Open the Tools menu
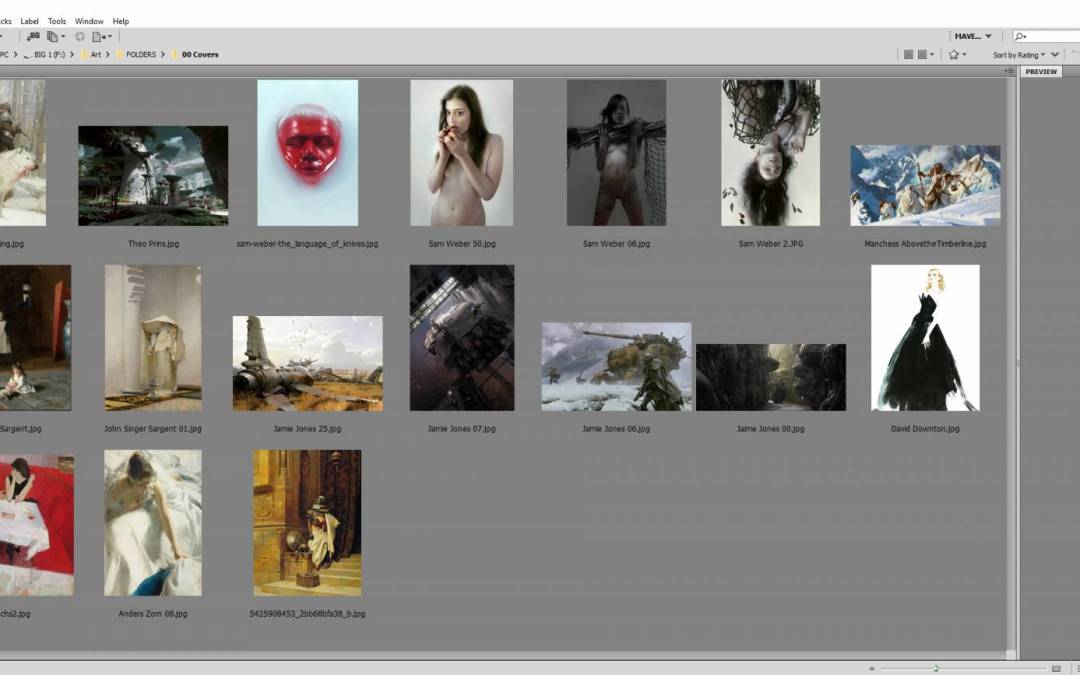 pos(57,21)
